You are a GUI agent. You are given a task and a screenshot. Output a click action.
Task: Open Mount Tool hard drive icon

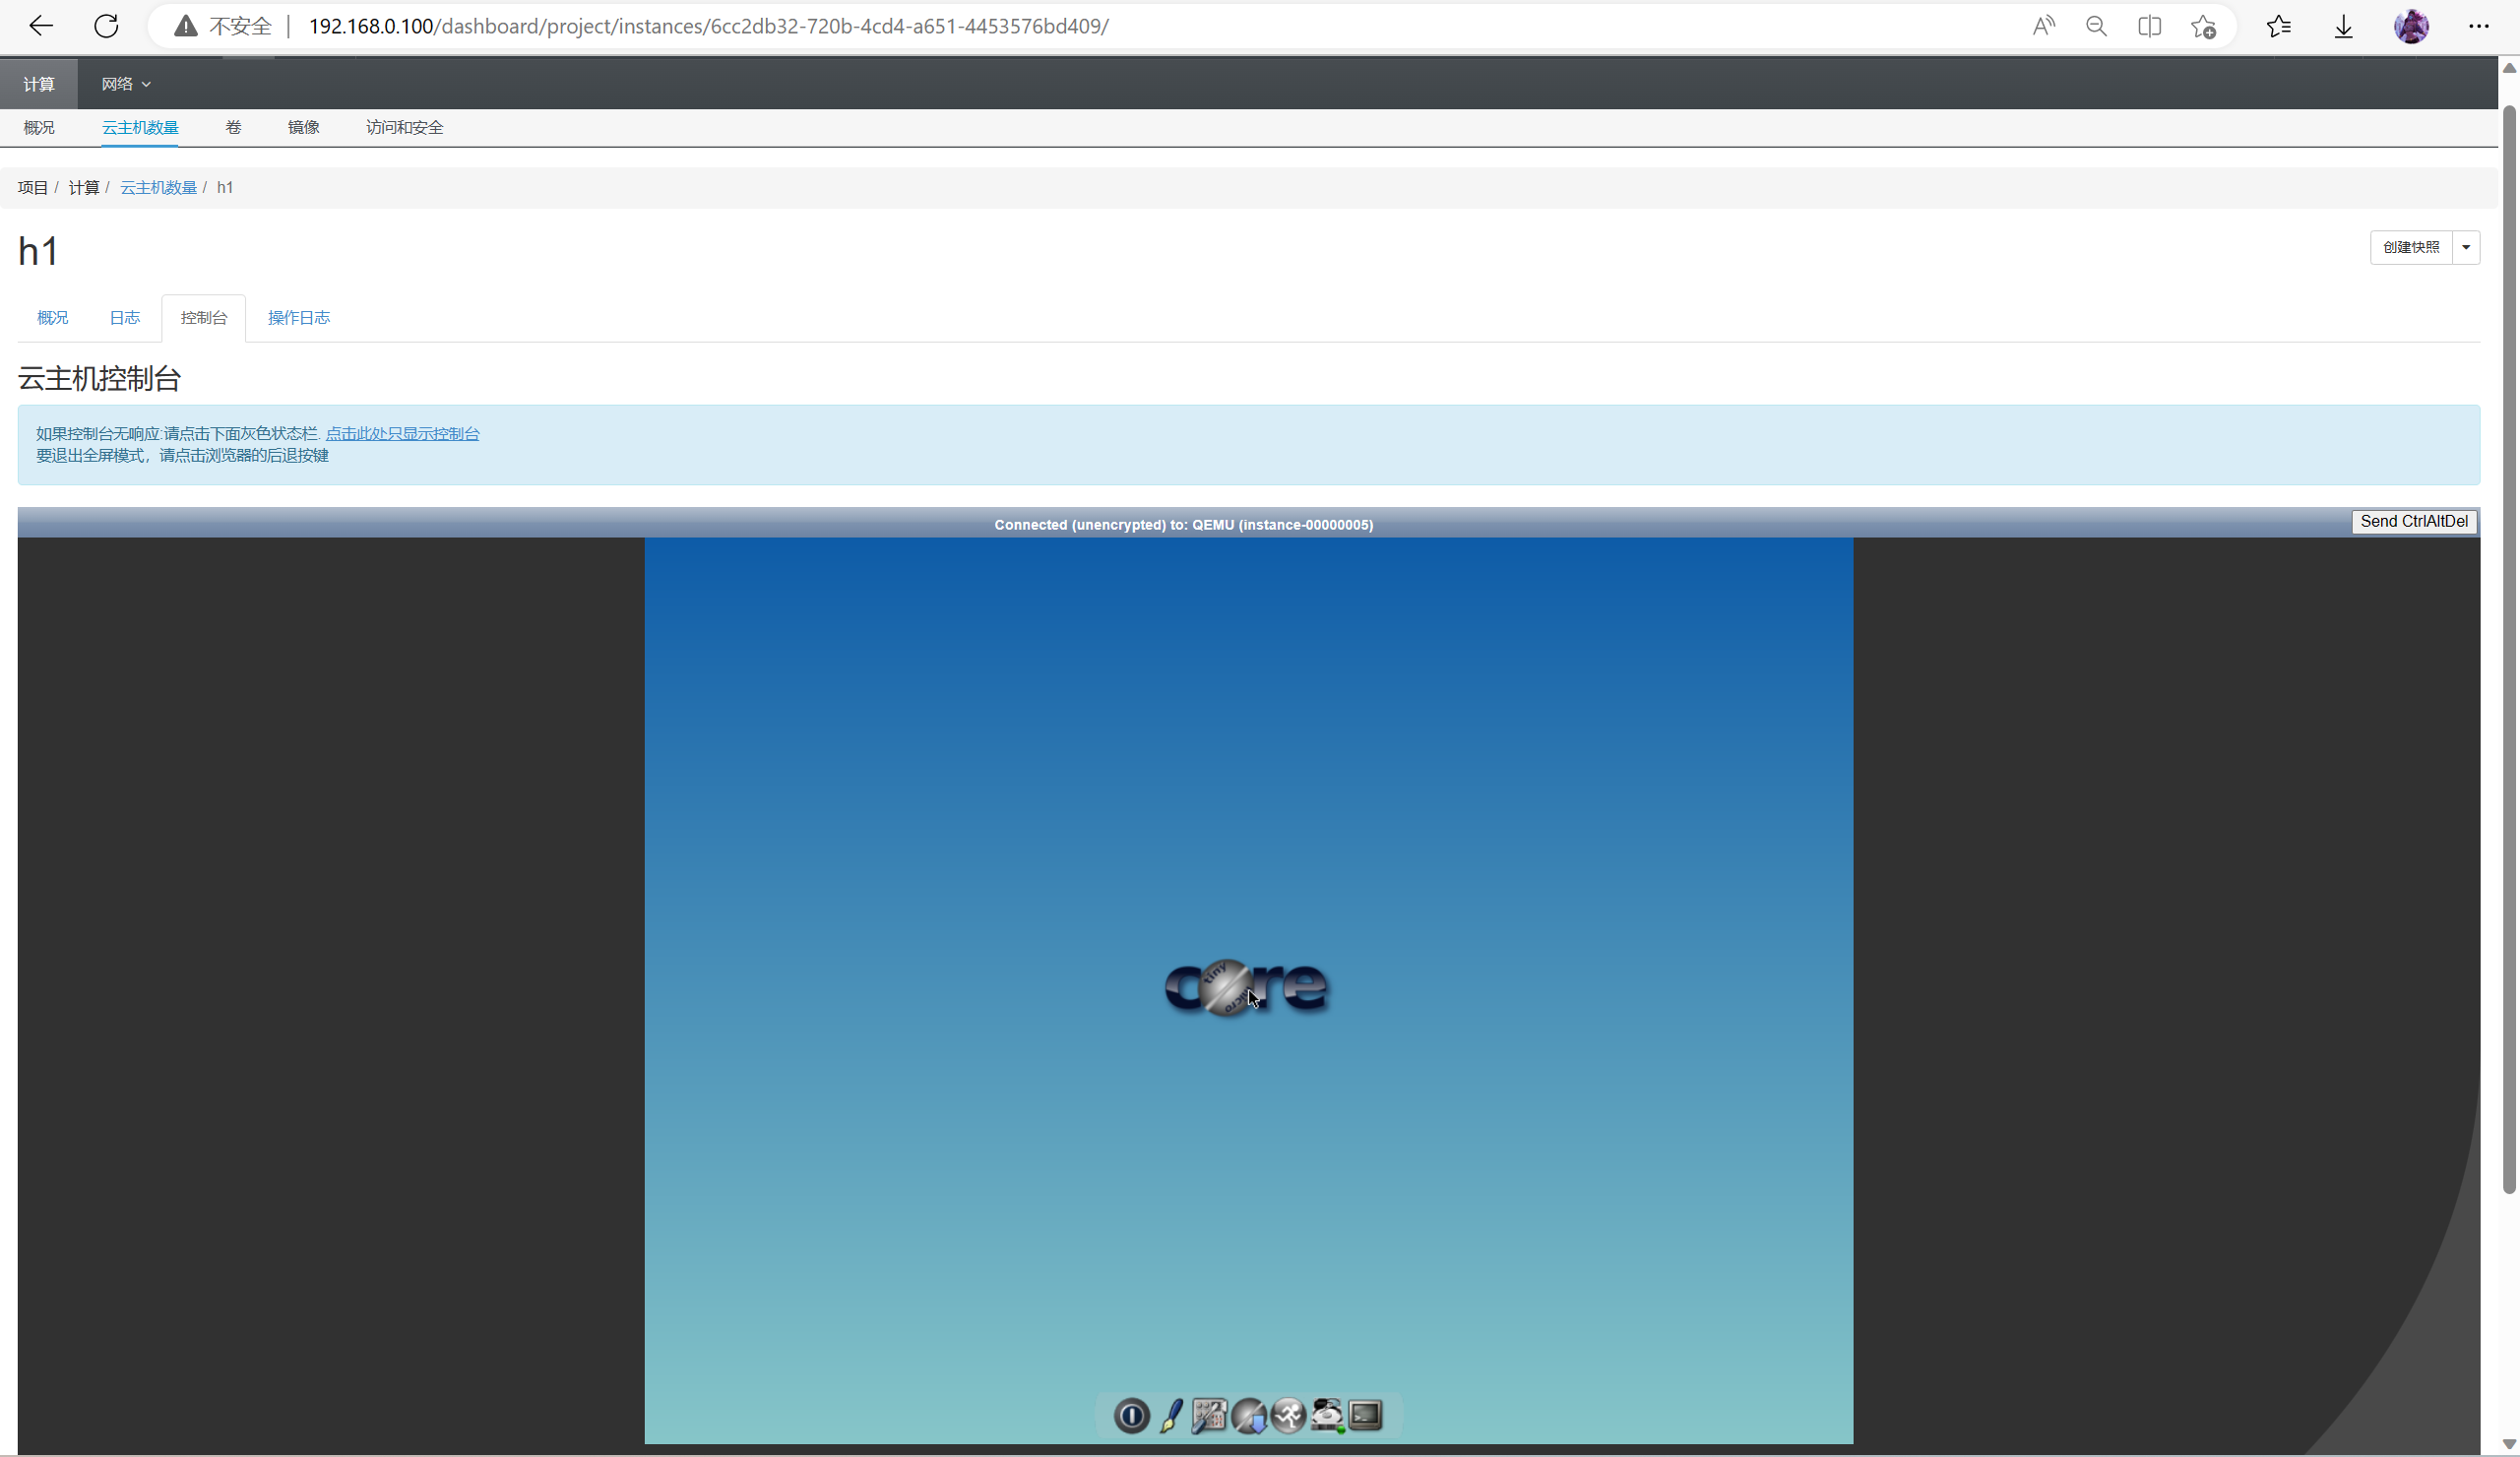coord(1327,1415)
